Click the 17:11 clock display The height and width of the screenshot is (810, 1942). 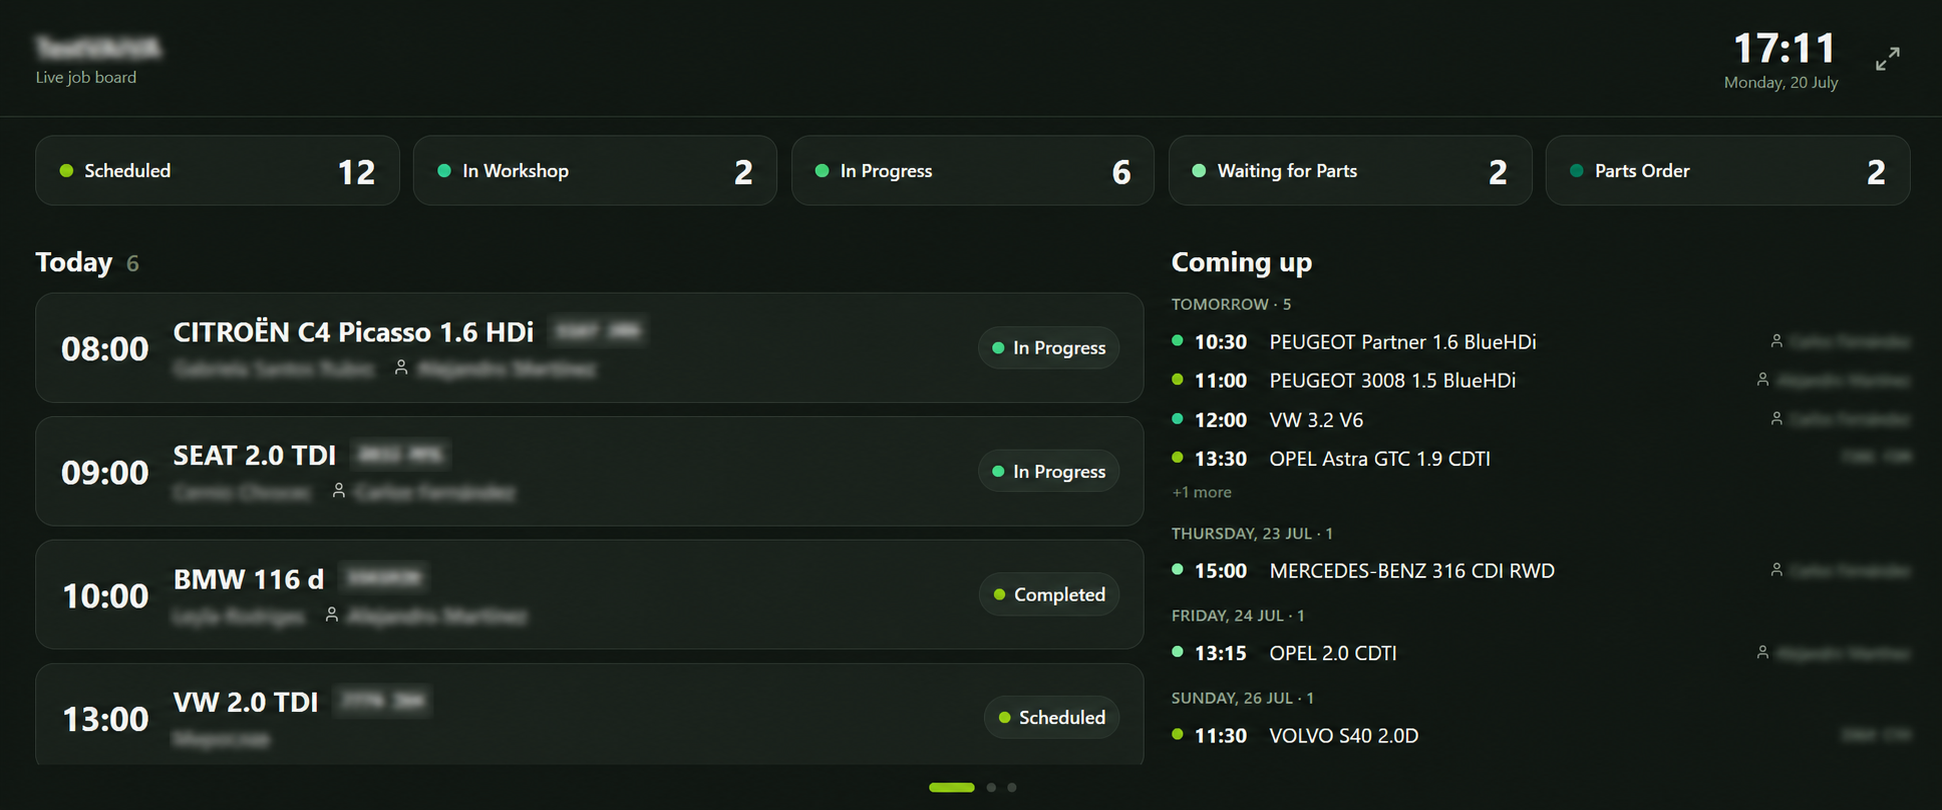click(1784, 48)
